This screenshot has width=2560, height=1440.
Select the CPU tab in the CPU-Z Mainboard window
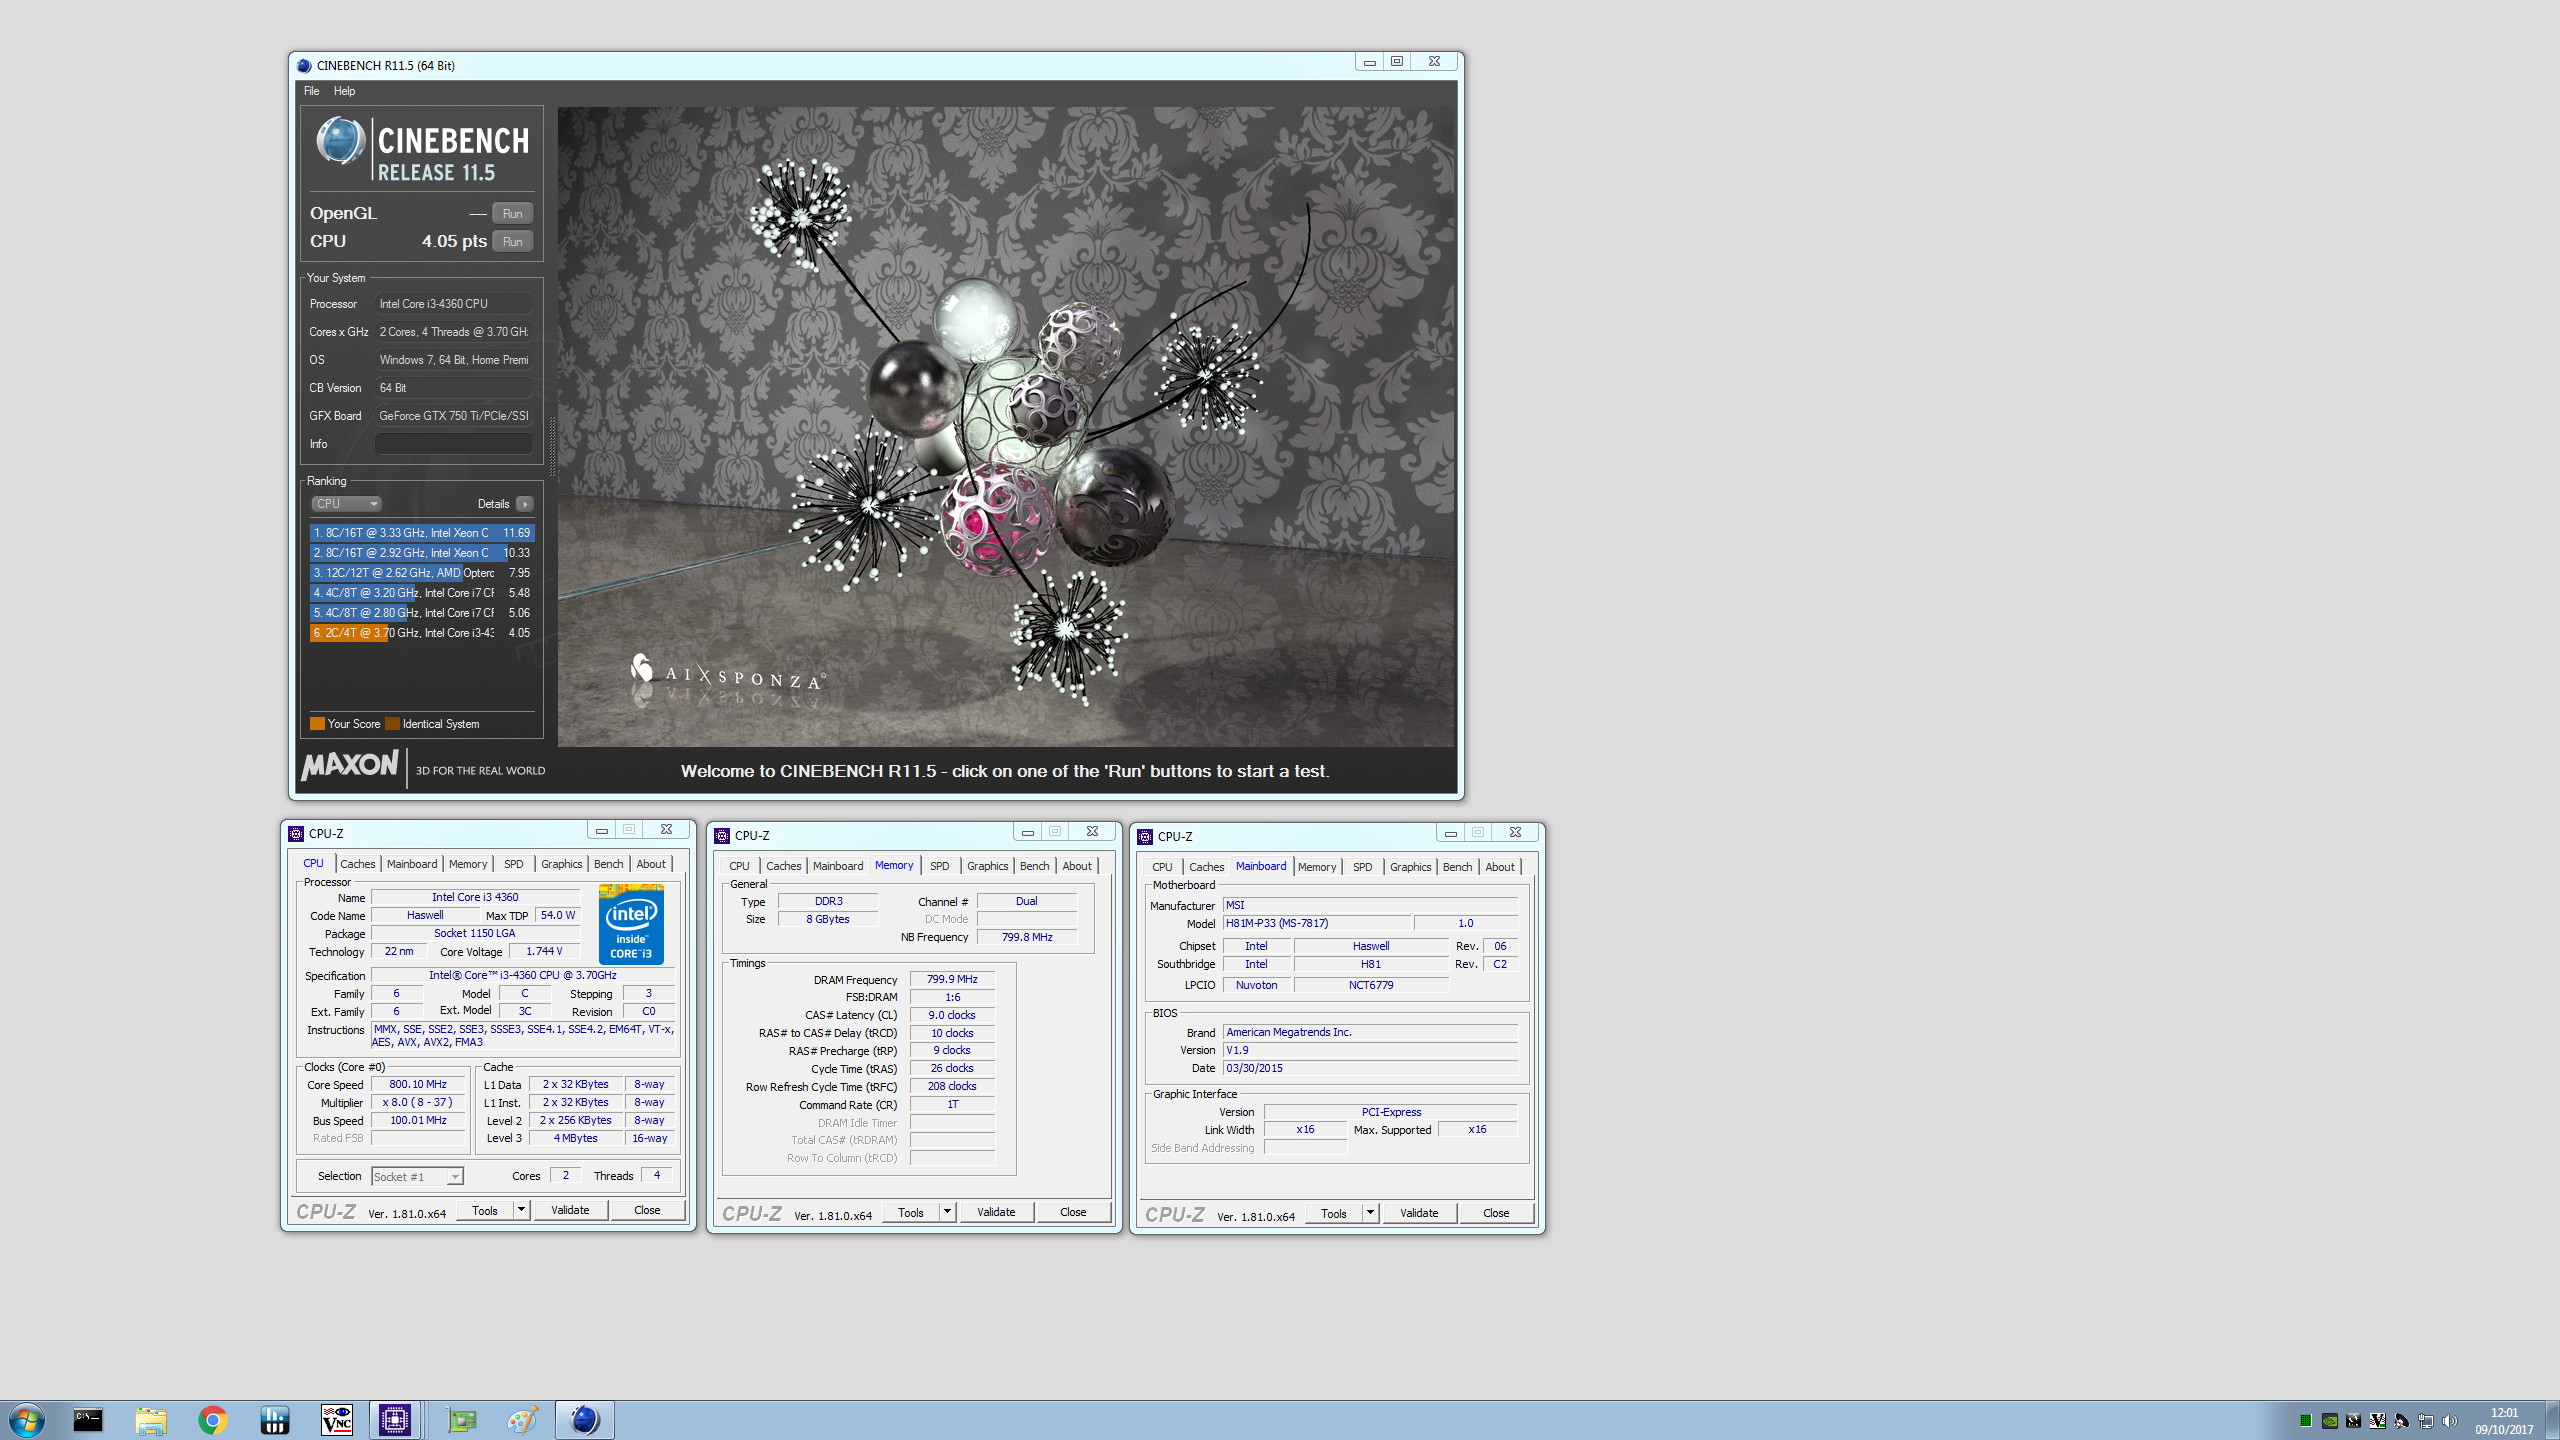[1162, 867]
